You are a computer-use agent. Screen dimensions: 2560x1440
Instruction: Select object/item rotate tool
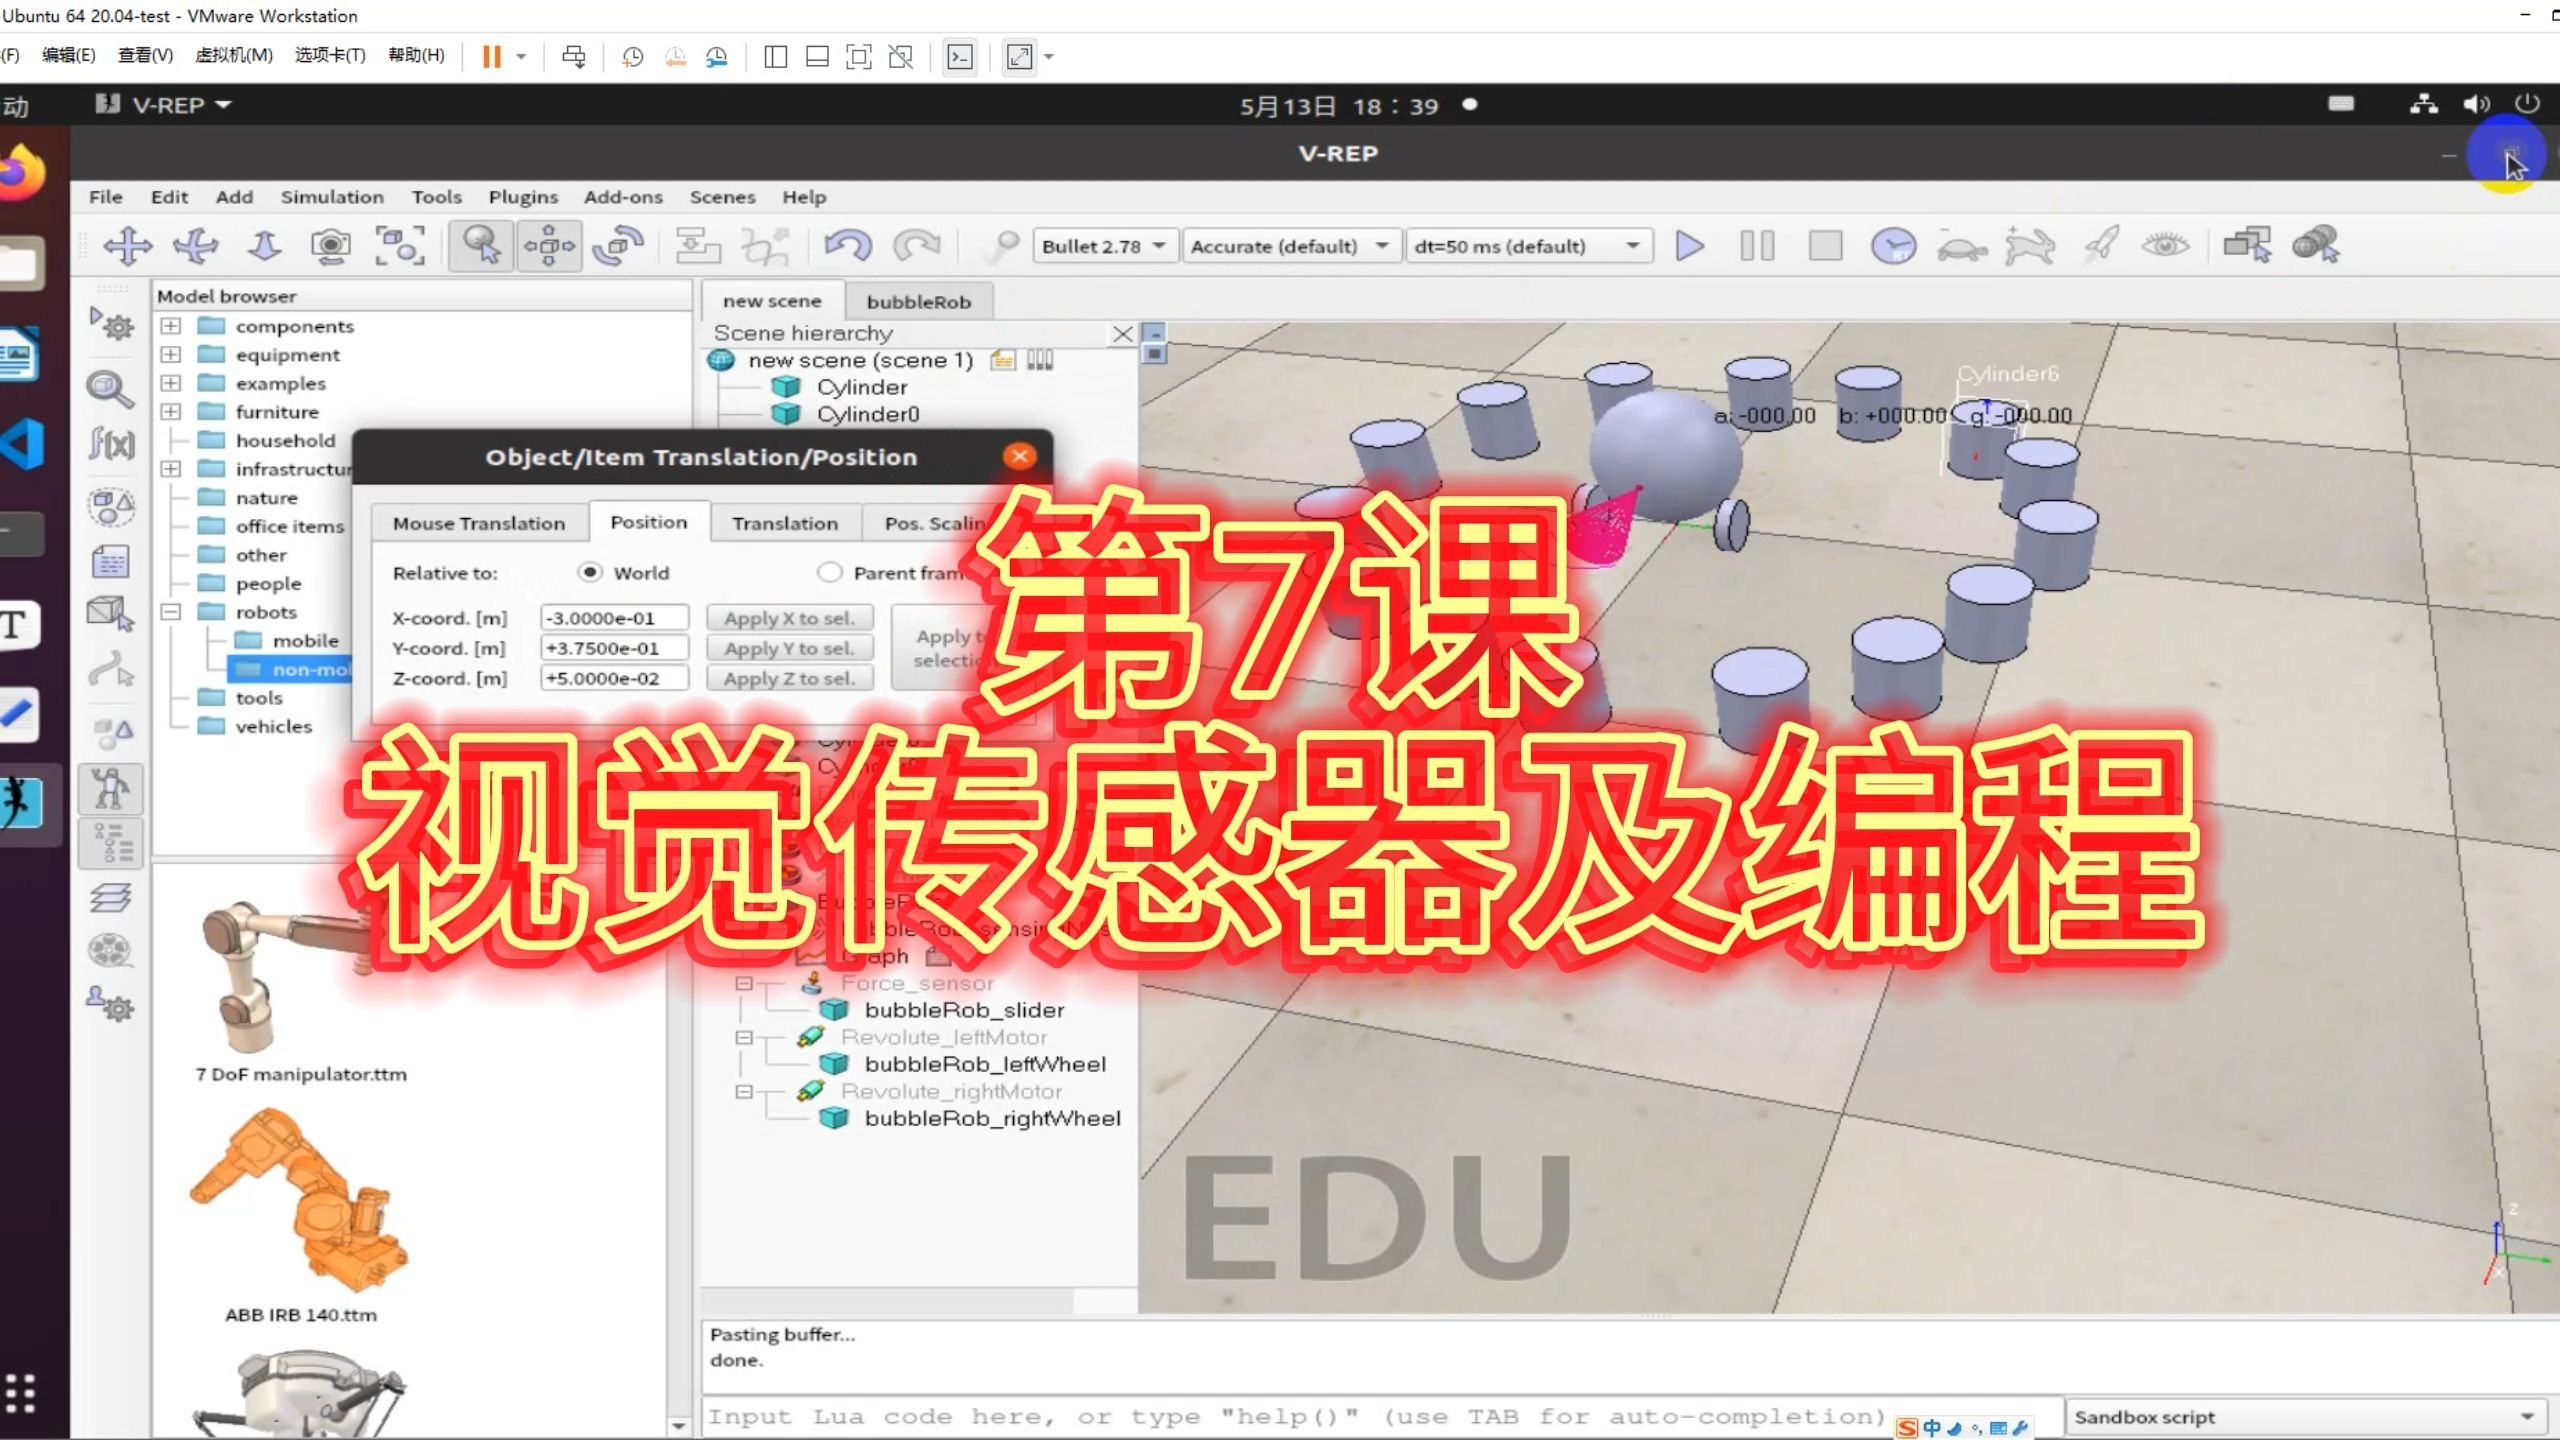point(618,245)
